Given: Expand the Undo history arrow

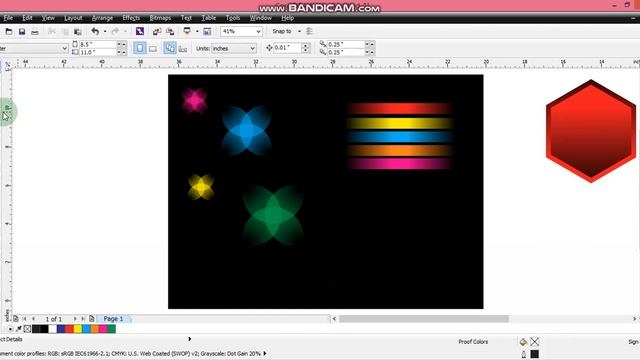Looking at the screenshot, I should (x=105, y=31).
